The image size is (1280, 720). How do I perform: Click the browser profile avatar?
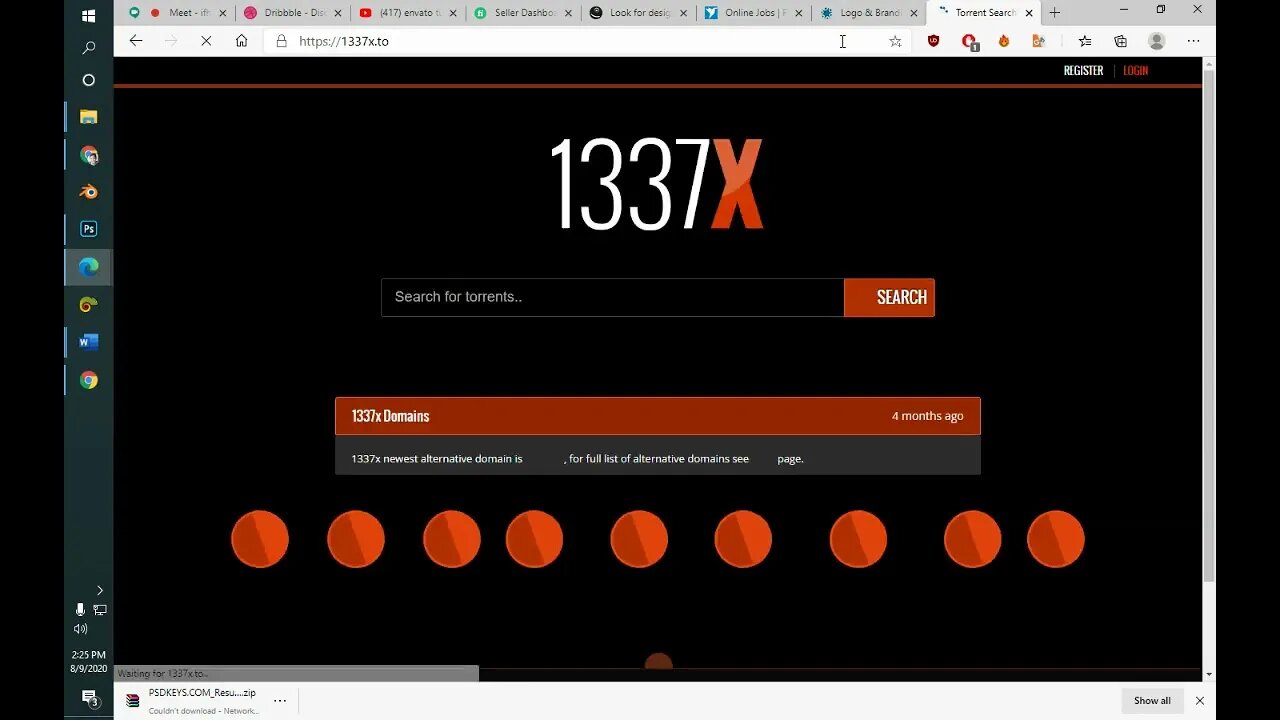pos(1157,41)
